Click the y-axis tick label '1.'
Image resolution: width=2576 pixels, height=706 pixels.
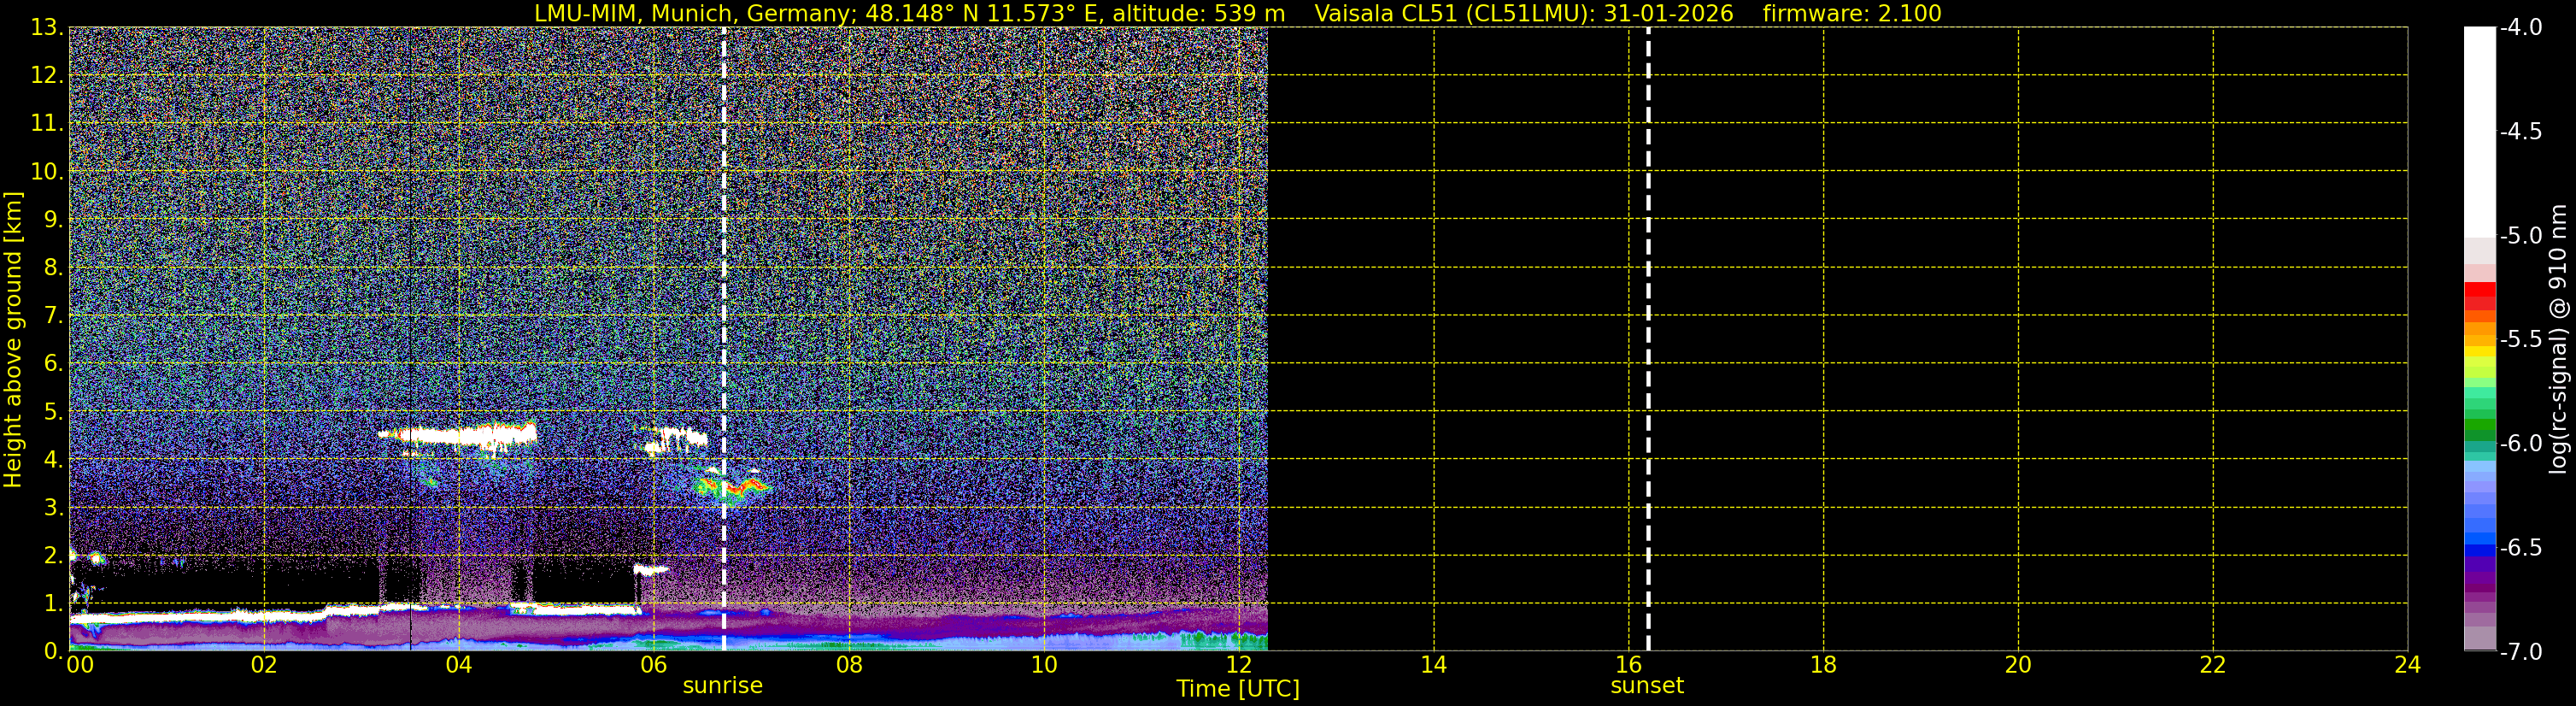53,603
